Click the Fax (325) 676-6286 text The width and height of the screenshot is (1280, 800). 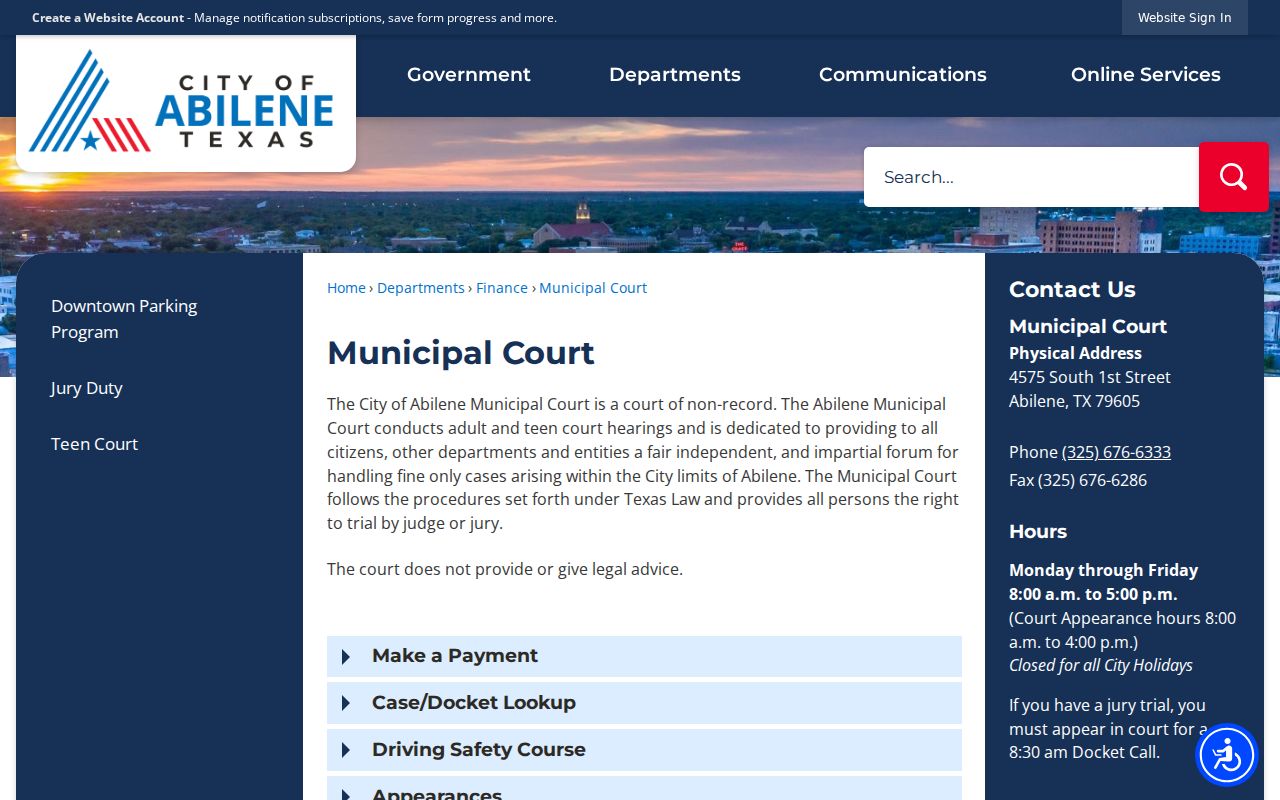tap(1078, 480)
